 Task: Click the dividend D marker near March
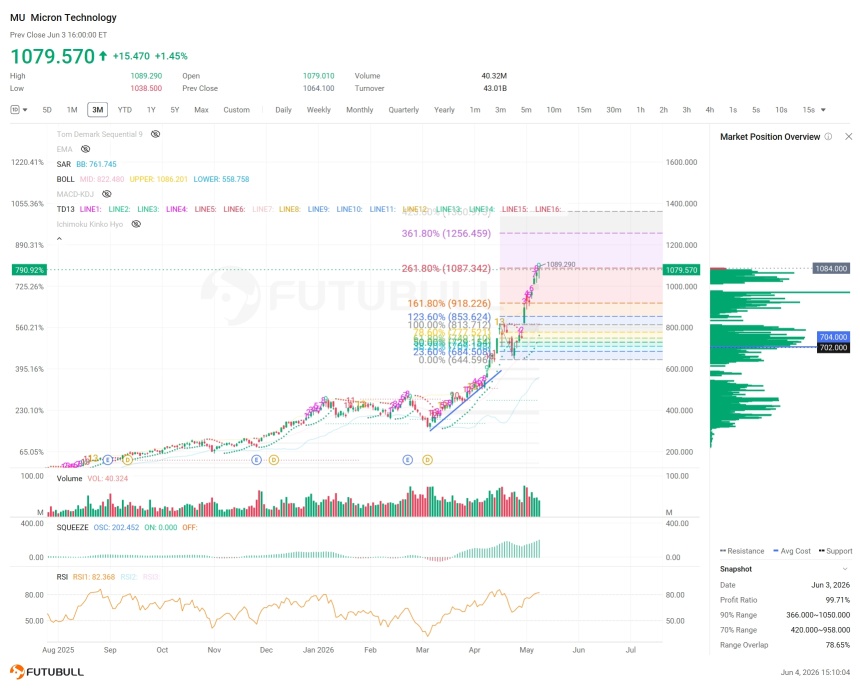[x=427, y=460]
